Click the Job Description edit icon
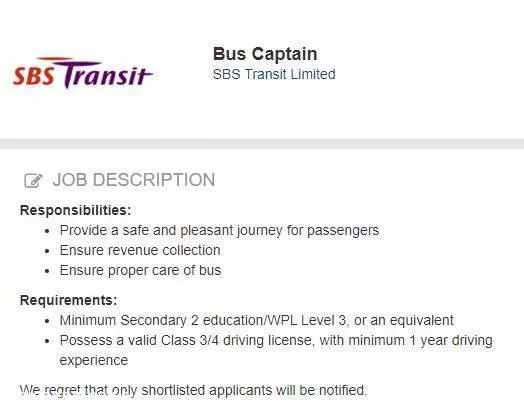Viewport: 524px width, 410px height. click(33, 180)
